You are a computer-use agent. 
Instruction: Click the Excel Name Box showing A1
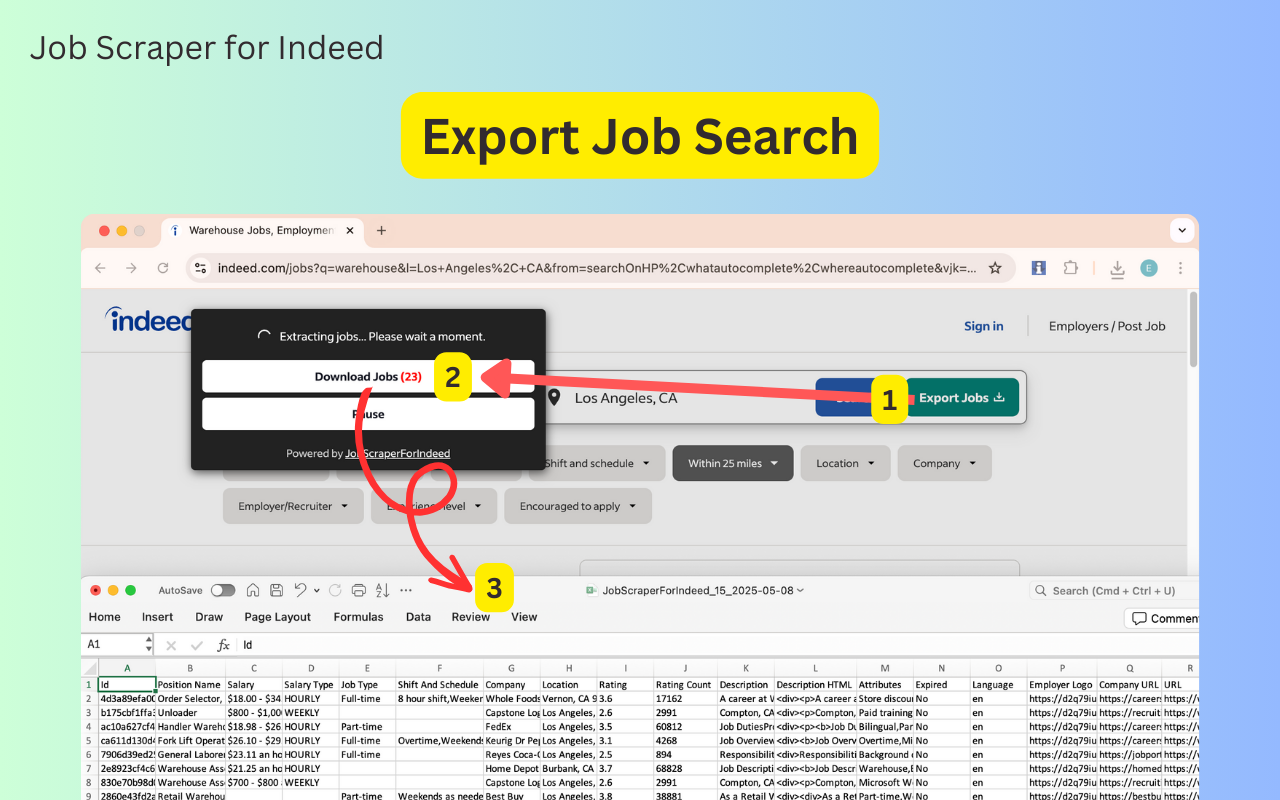(x=116, y=645)
